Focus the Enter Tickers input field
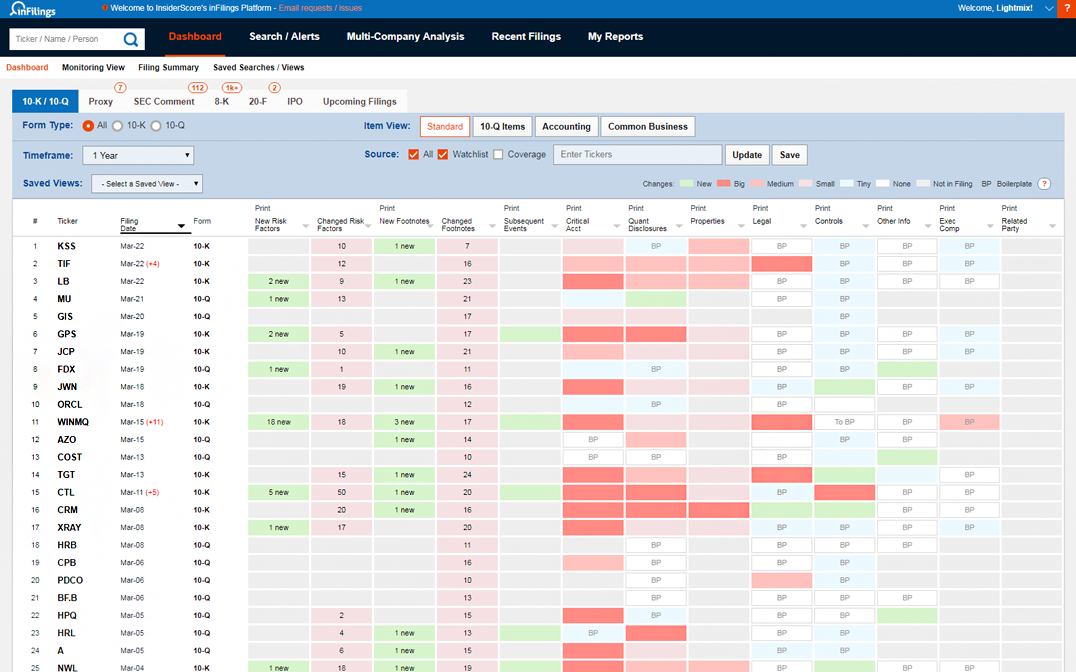The width and height of the screenshot is (1076, 672). click(638, 154)
